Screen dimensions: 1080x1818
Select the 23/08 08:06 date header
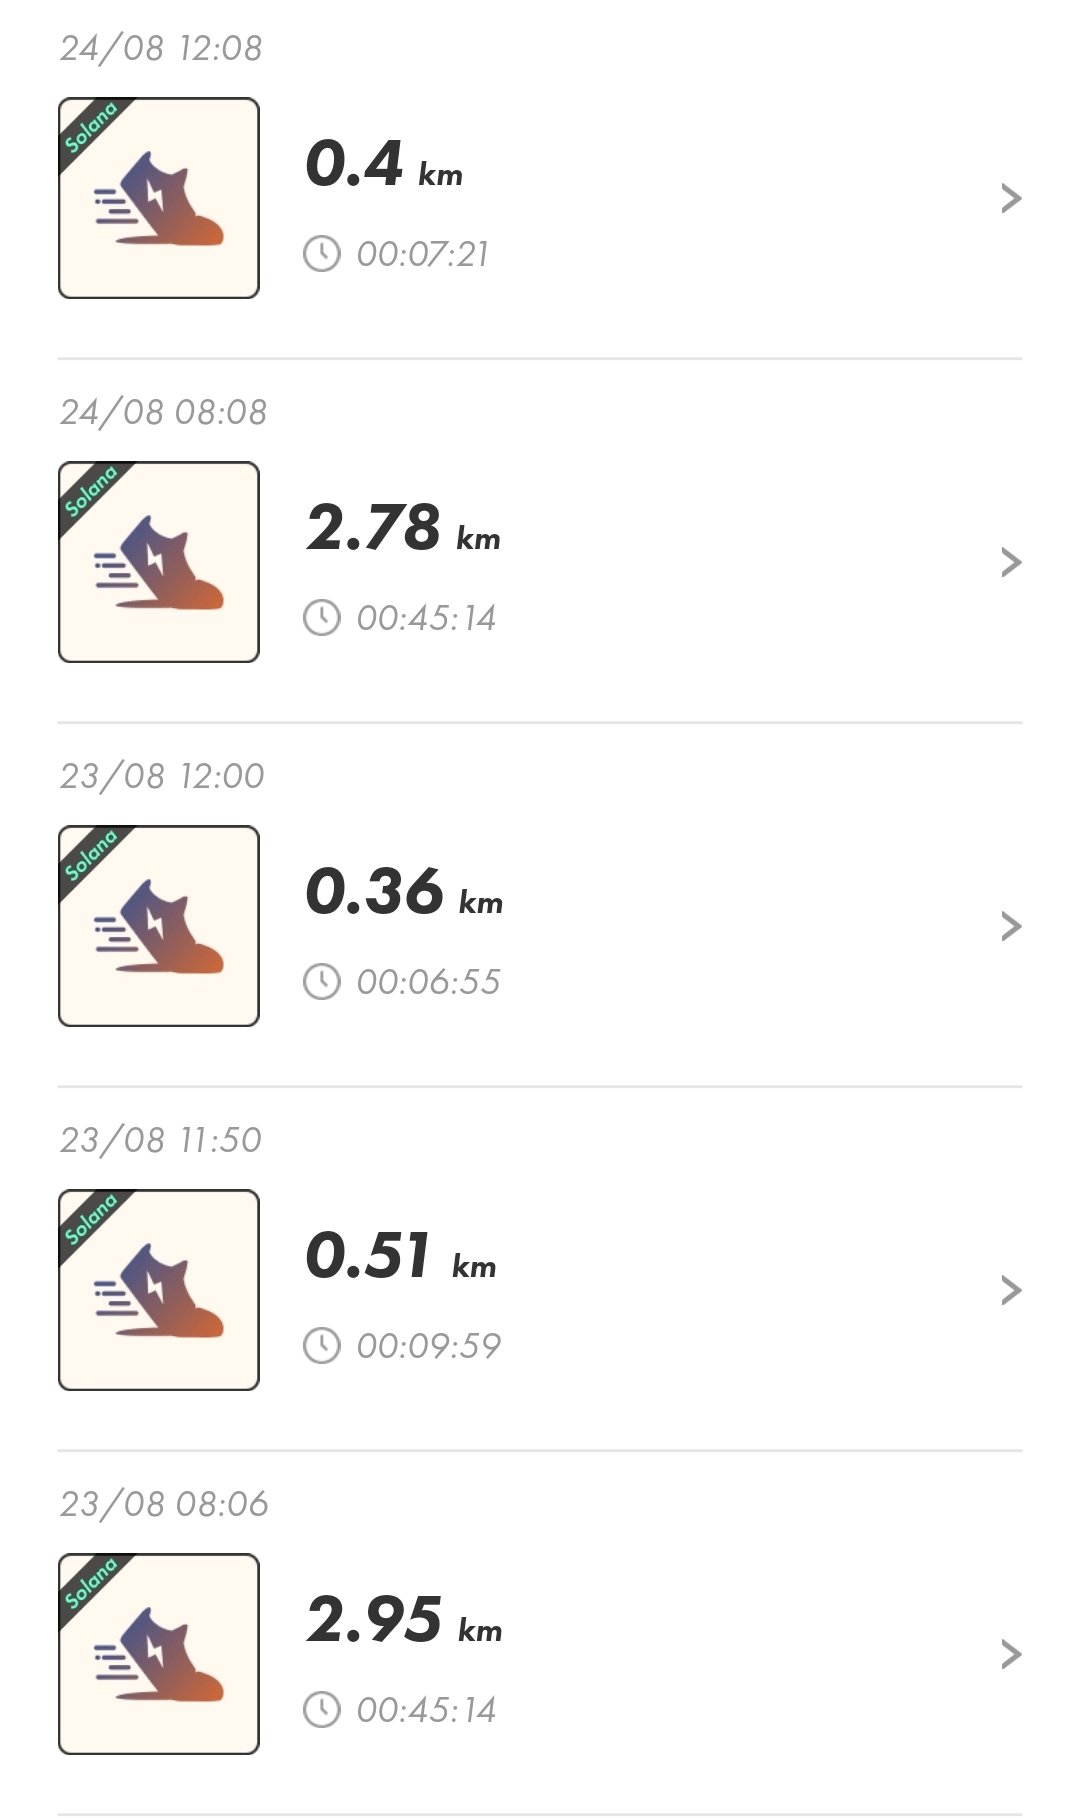coord(164,1504)
